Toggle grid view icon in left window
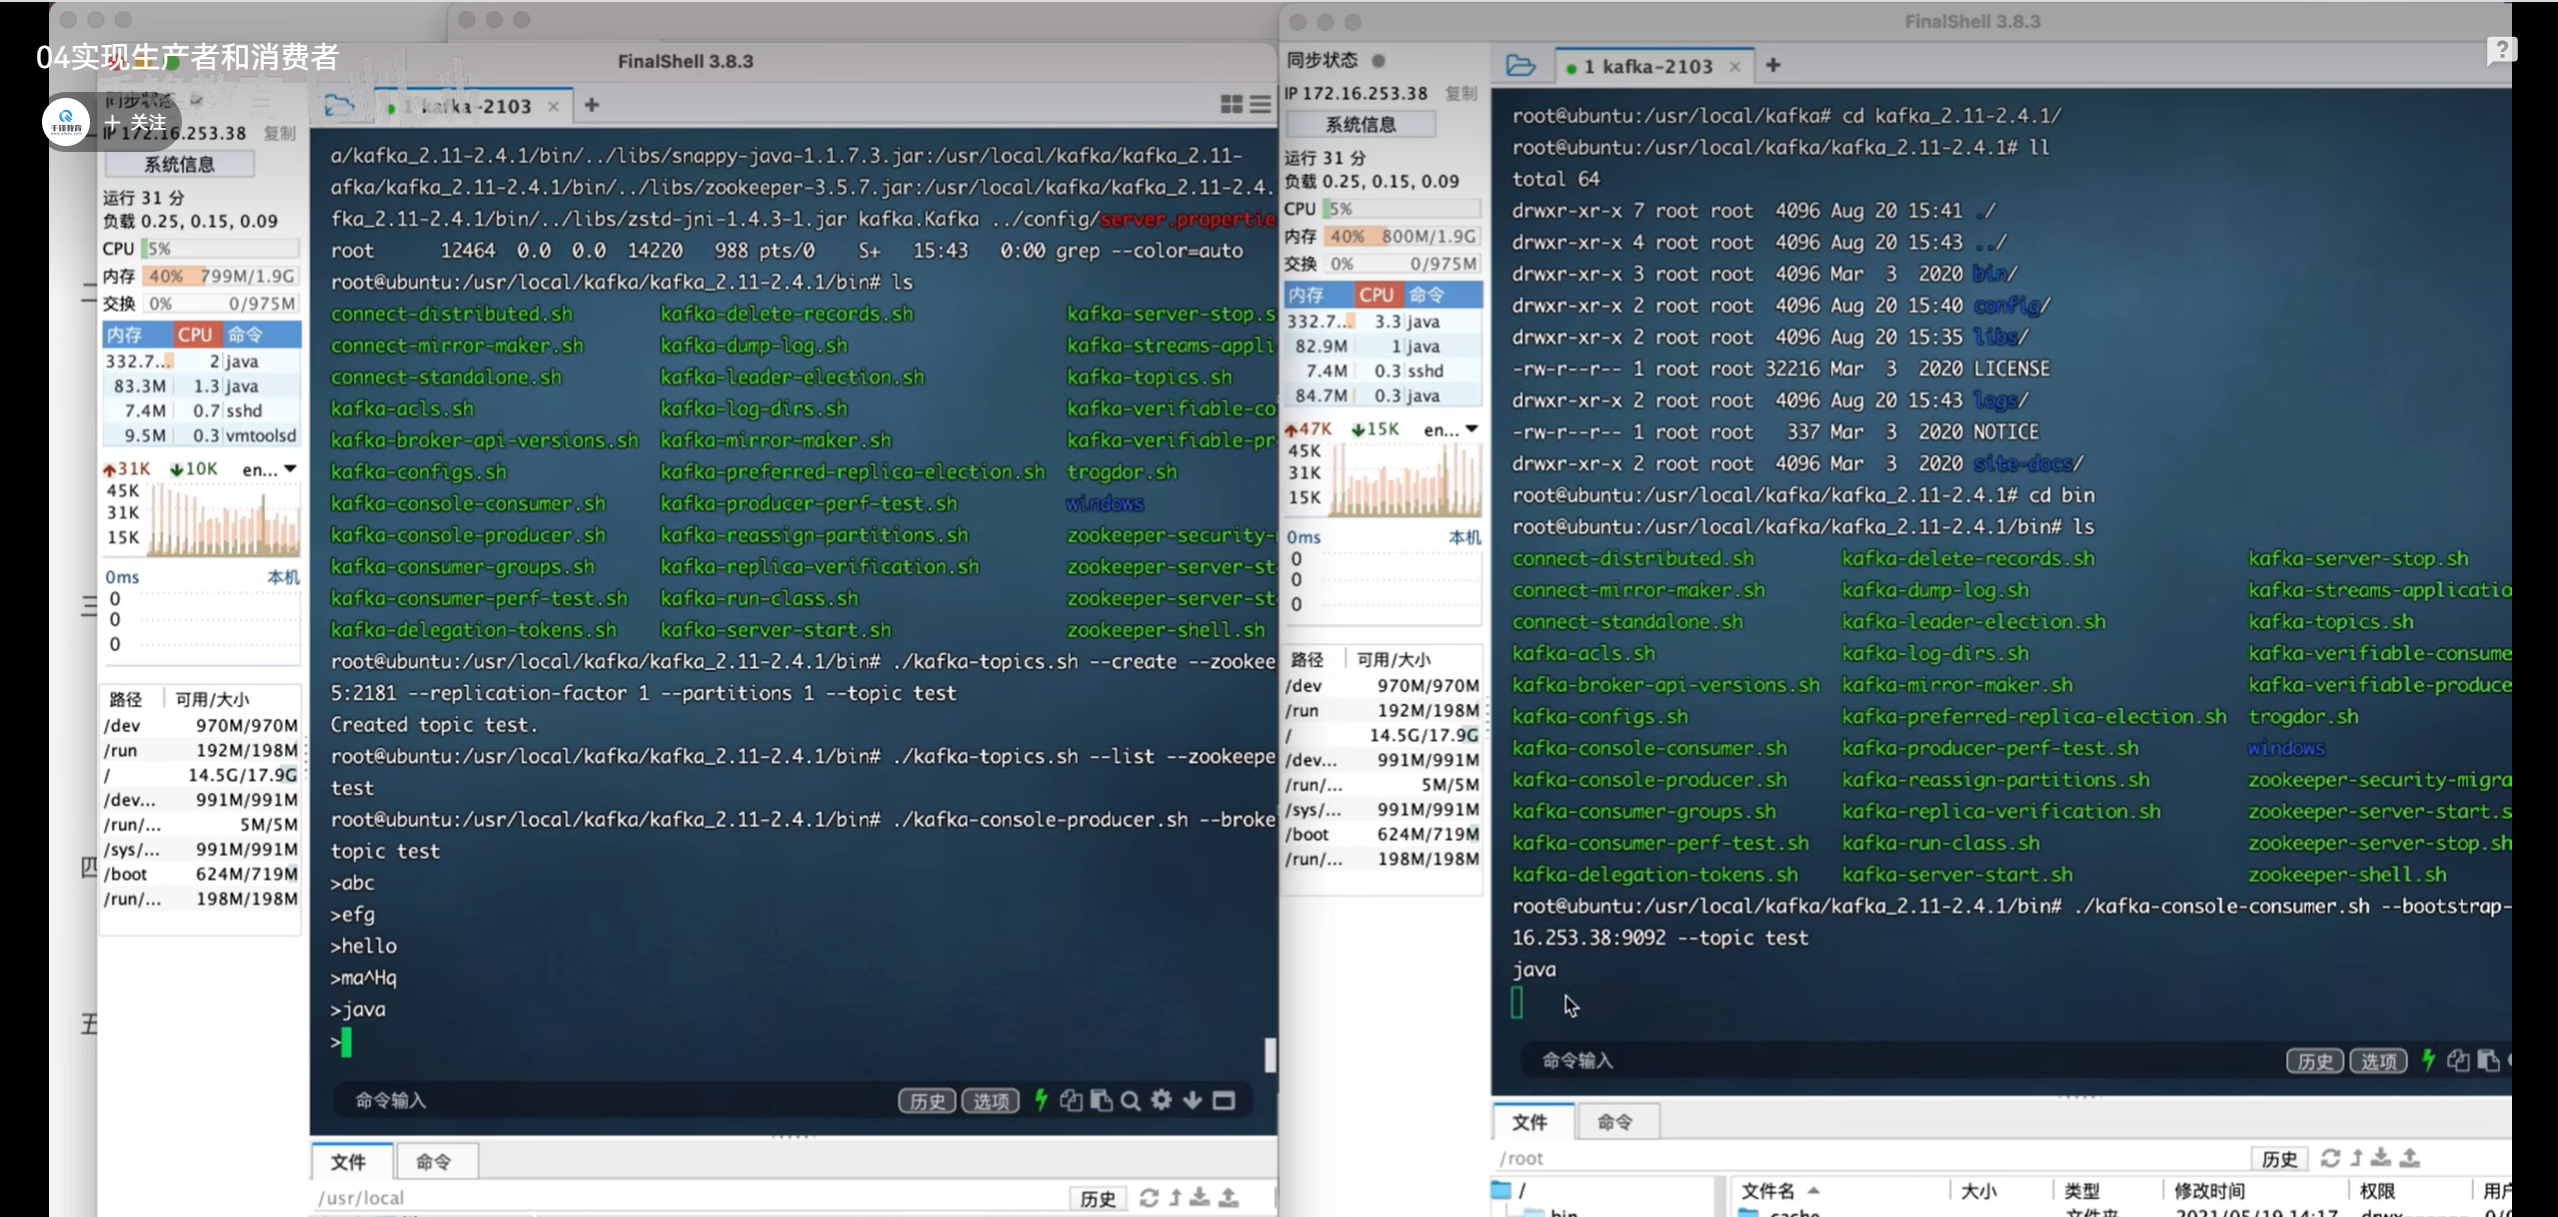Screen dimensions: 2558x1217 pyautogui.click(x=1231, y=104)
